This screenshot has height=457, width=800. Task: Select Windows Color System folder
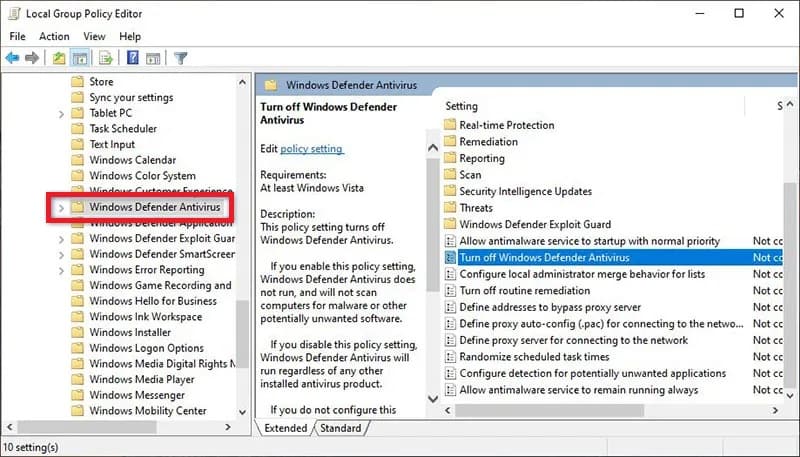pyautogui.click(x=142, y=175)
